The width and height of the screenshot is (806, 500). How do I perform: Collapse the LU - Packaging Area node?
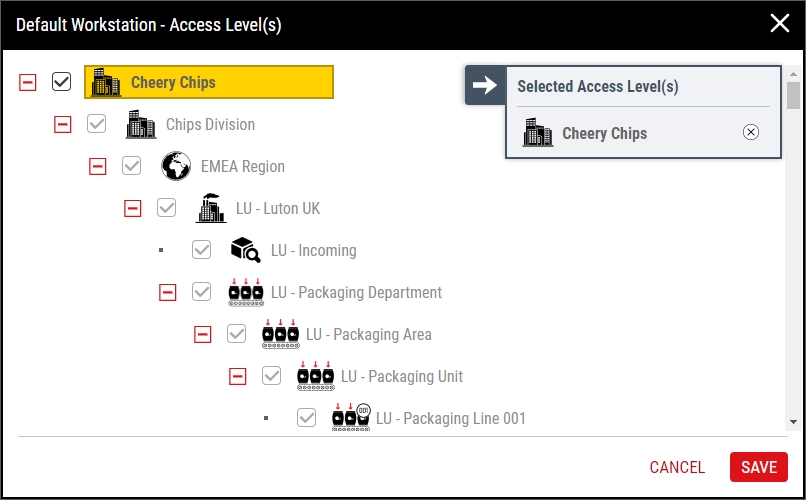203,334
